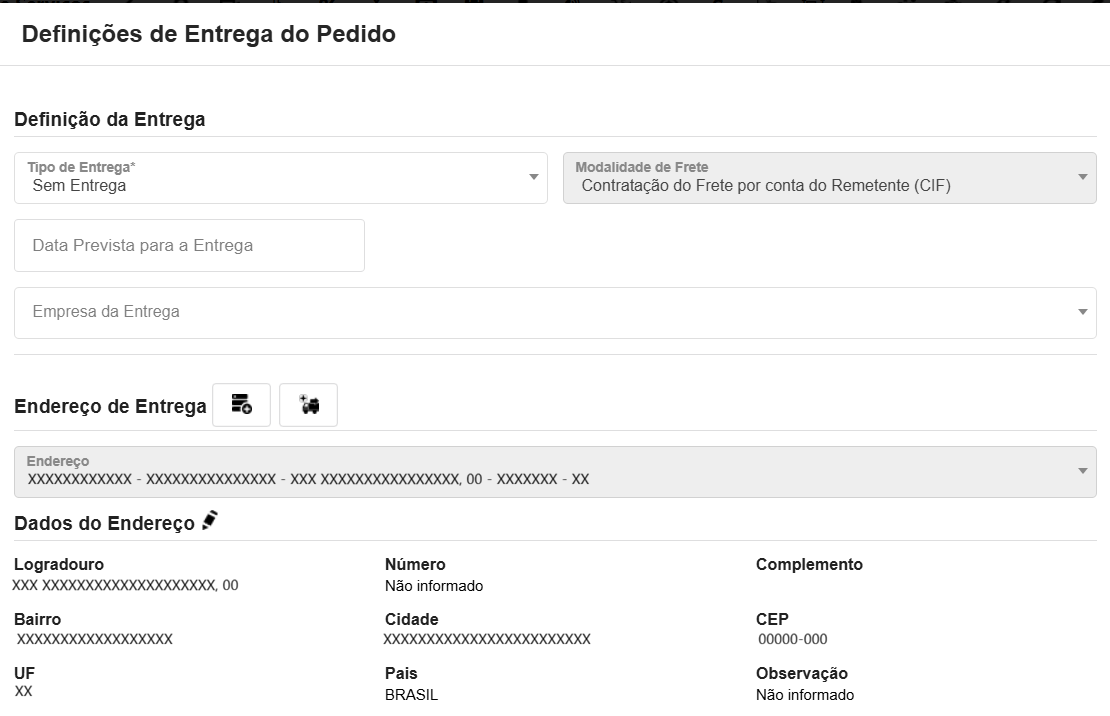Image resolution: width=1110 pixels, height=716 pixels.
Task: Open the Tipo de Entrega dropdown
Action: tap(280, 178)
